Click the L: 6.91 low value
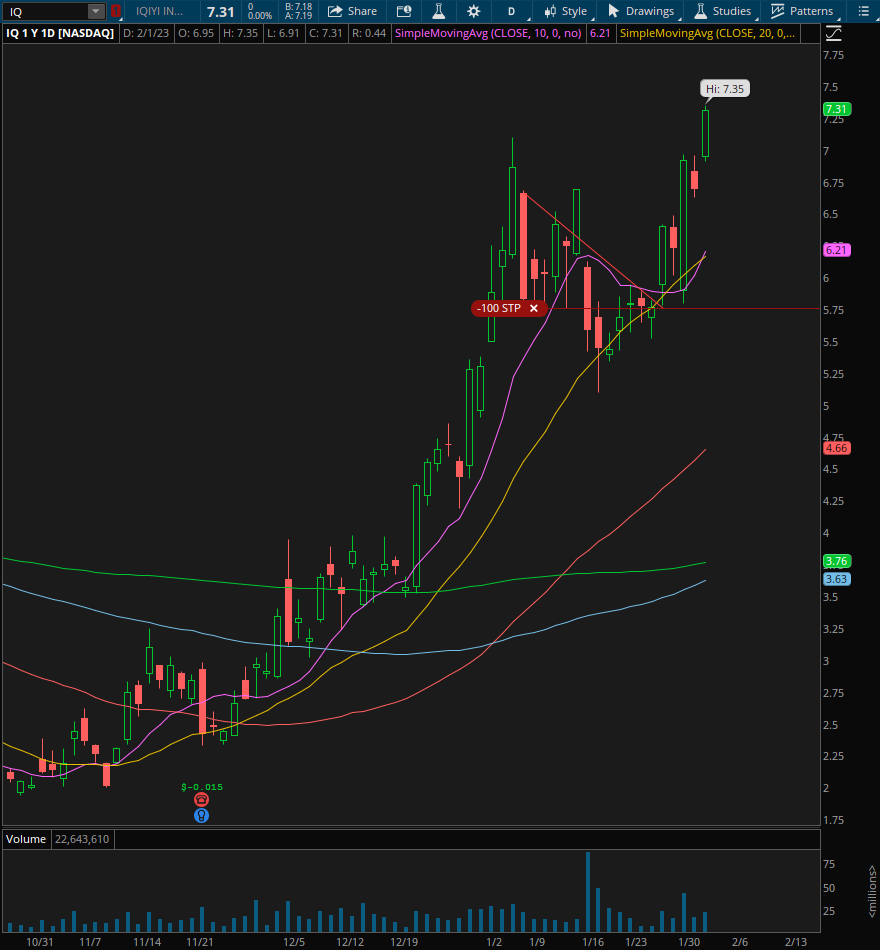This screenshot has width=880, height=950. (x=283, y=33)
